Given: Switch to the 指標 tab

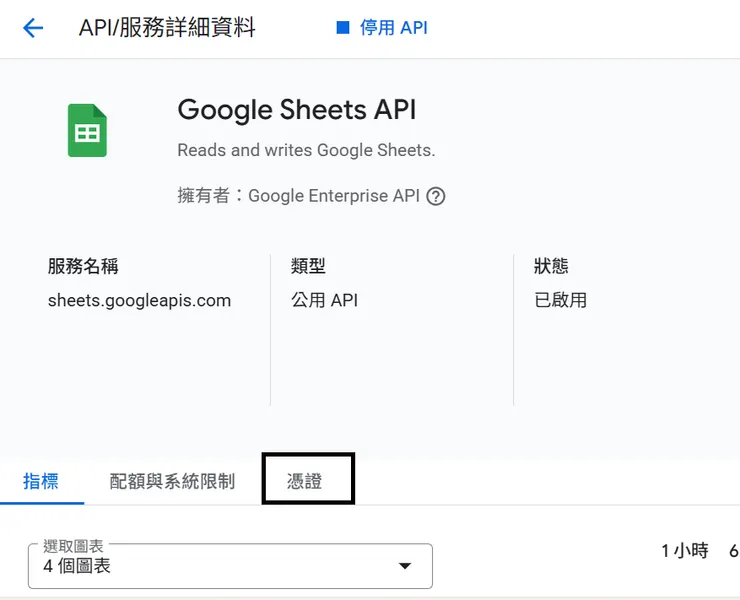Looking at the screenshot, I should (x=41, y=481).
